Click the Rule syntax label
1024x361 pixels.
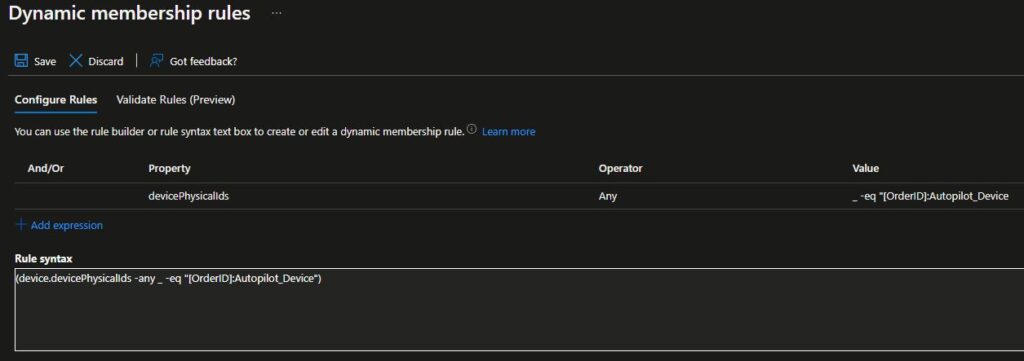(x=43, y=259)
